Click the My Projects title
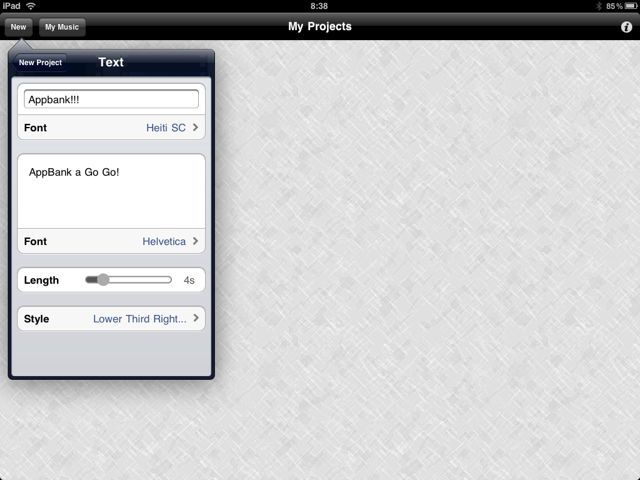640x480 pixels. point(320,27)
